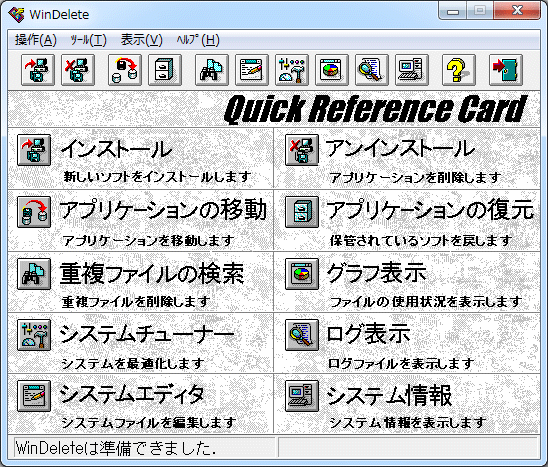Click the Restore file-cabinet toolbar icon
Image resolution: width=548 pixels, height=467 pixels.
click(165, 70)
